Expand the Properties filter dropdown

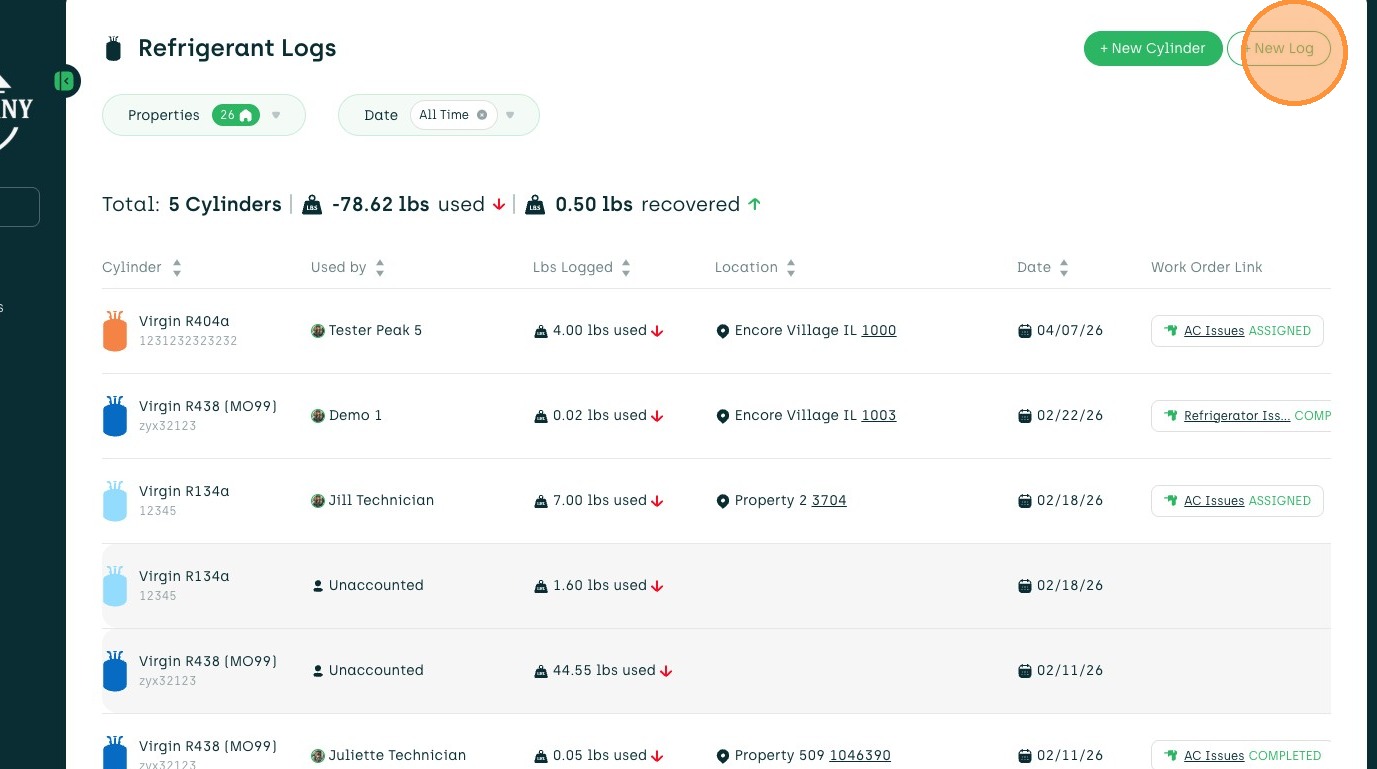coord(276,115)
